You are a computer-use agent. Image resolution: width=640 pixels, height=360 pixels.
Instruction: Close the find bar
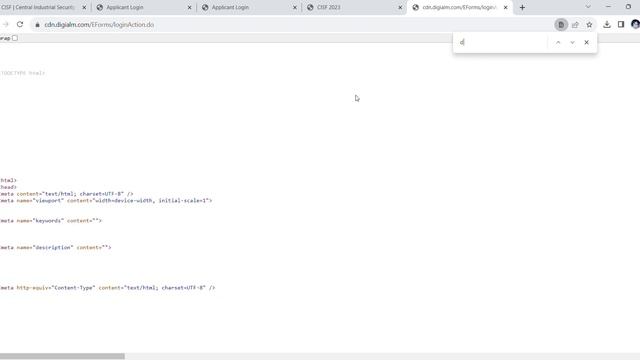click(x=587, y=42)
